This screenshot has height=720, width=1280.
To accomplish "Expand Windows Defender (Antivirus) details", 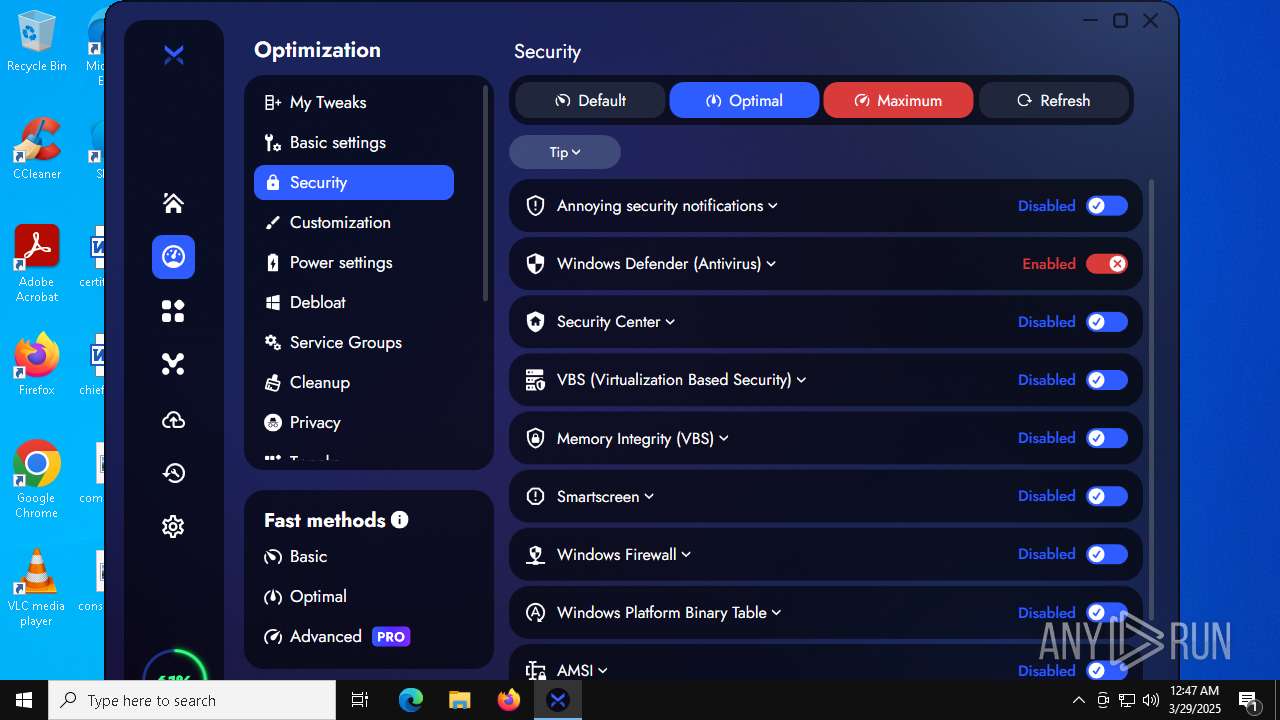I will (x=771, y=264).
